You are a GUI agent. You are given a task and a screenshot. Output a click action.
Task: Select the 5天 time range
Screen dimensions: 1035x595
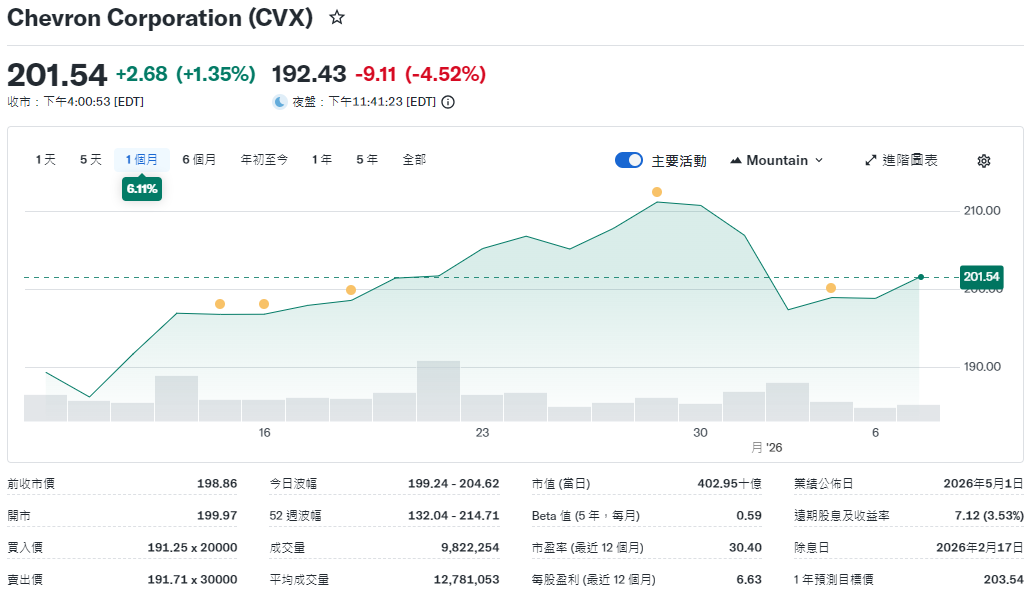pos(91,160)
